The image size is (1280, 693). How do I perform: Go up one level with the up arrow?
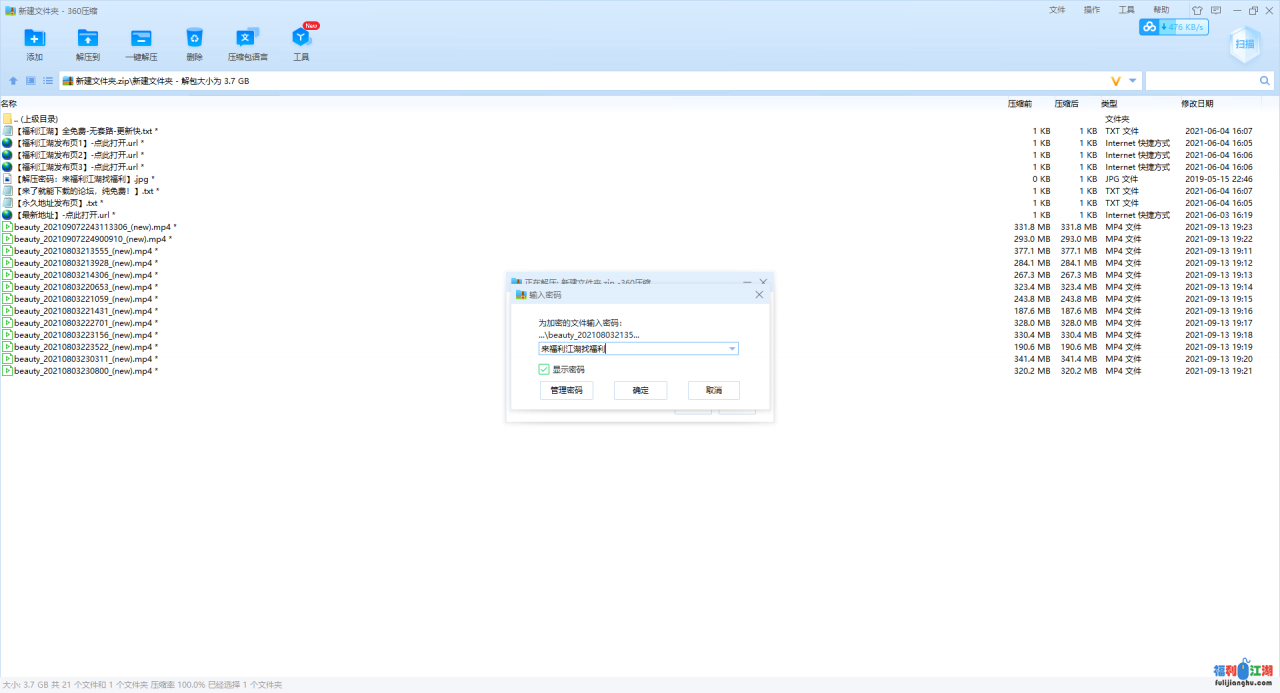[x=13, y=81]
